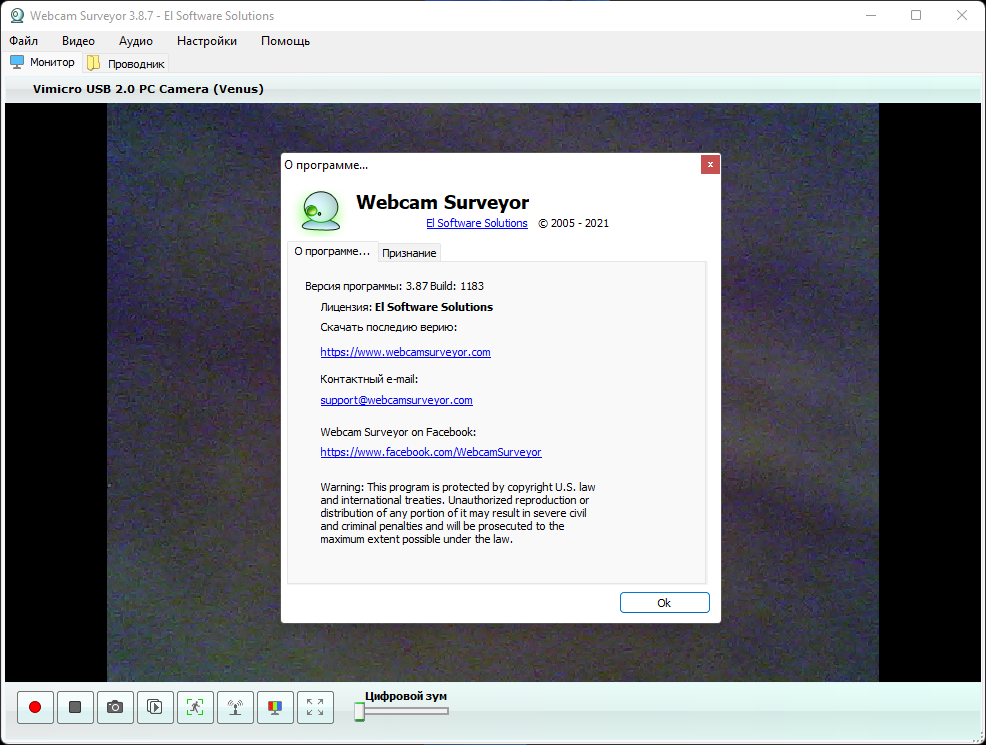The height and width of the screenshot is (745, 986).
Task: Switch to the Проводник tab
Action: pos(126,63)
